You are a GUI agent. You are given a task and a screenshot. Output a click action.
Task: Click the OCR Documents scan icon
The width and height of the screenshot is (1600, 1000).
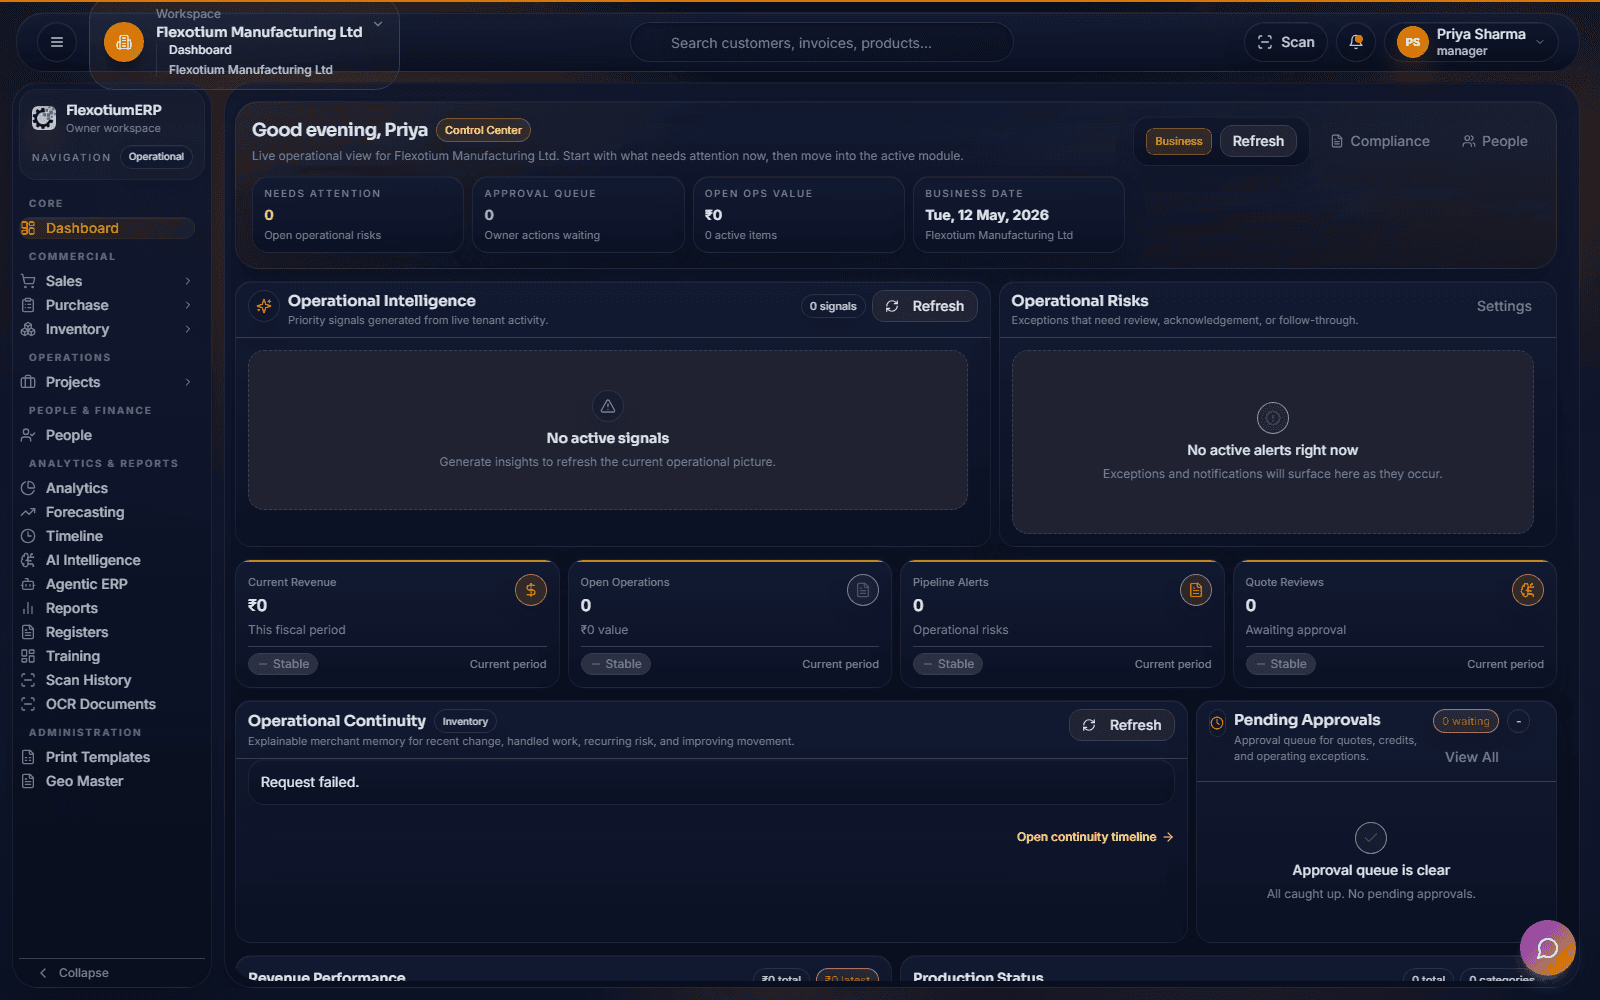click(x=28, y=704)
